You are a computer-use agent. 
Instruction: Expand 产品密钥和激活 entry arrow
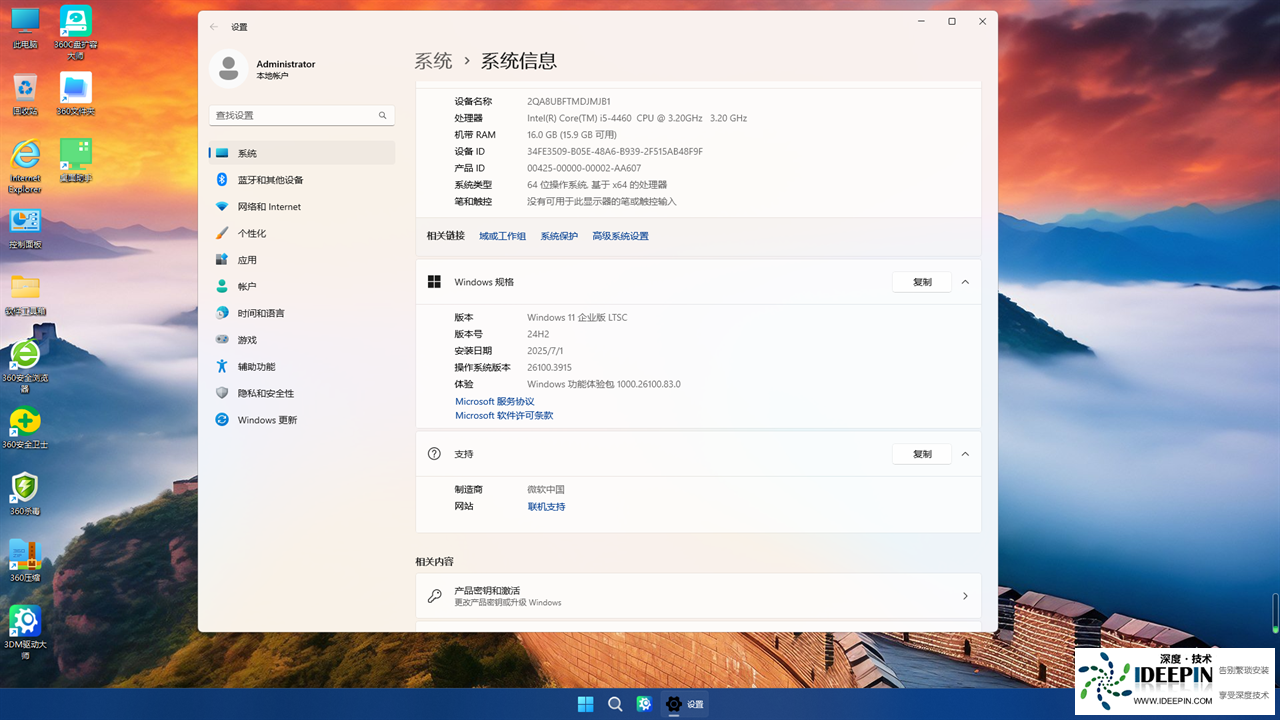[965, 596]
